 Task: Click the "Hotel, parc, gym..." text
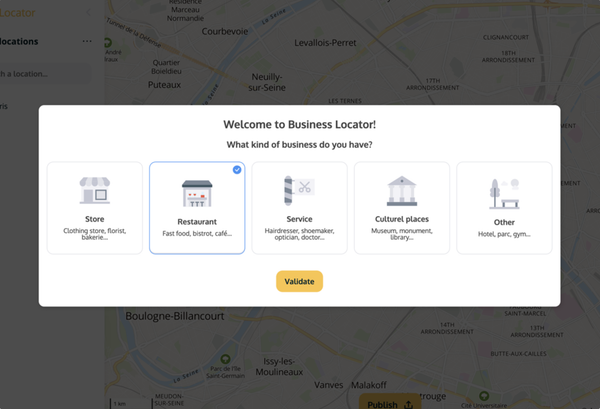click(x=504, y=234)
